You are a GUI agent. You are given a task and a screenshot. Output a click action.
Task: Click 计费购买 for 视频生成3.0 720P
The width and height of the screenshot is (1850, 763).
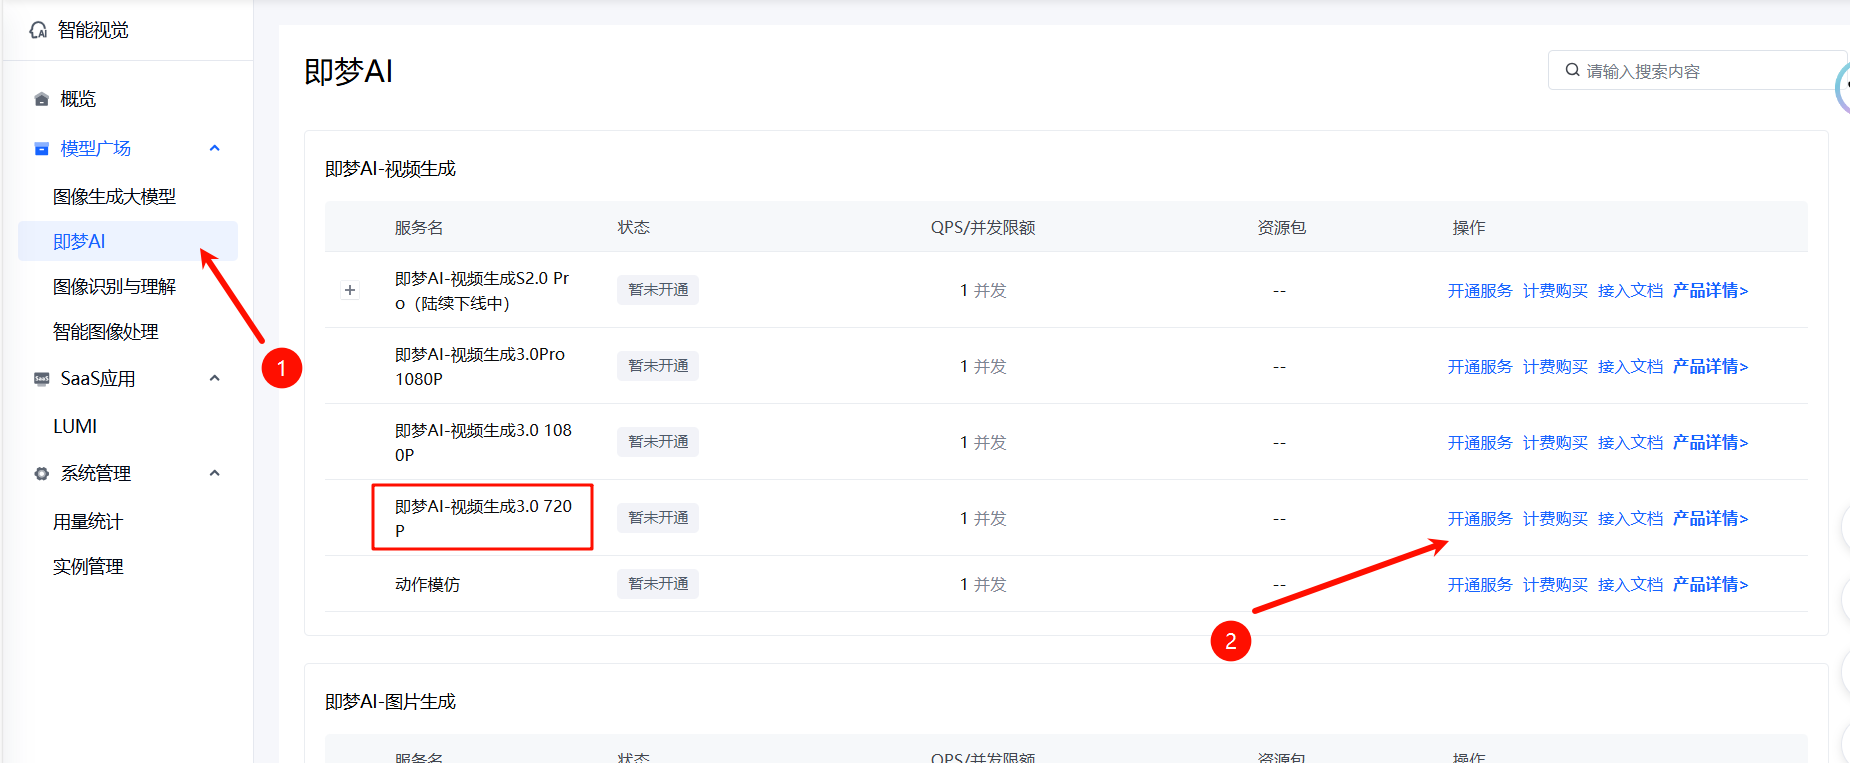[x=1555, y=518]
